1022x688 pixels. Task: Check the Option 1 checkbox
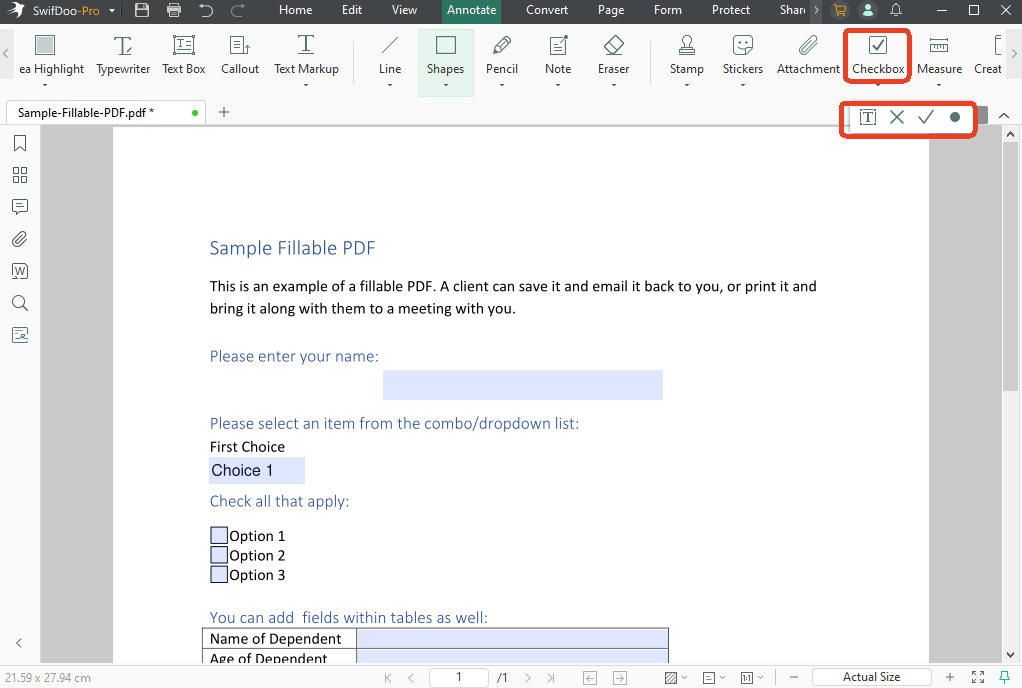[x=219, y=536]
